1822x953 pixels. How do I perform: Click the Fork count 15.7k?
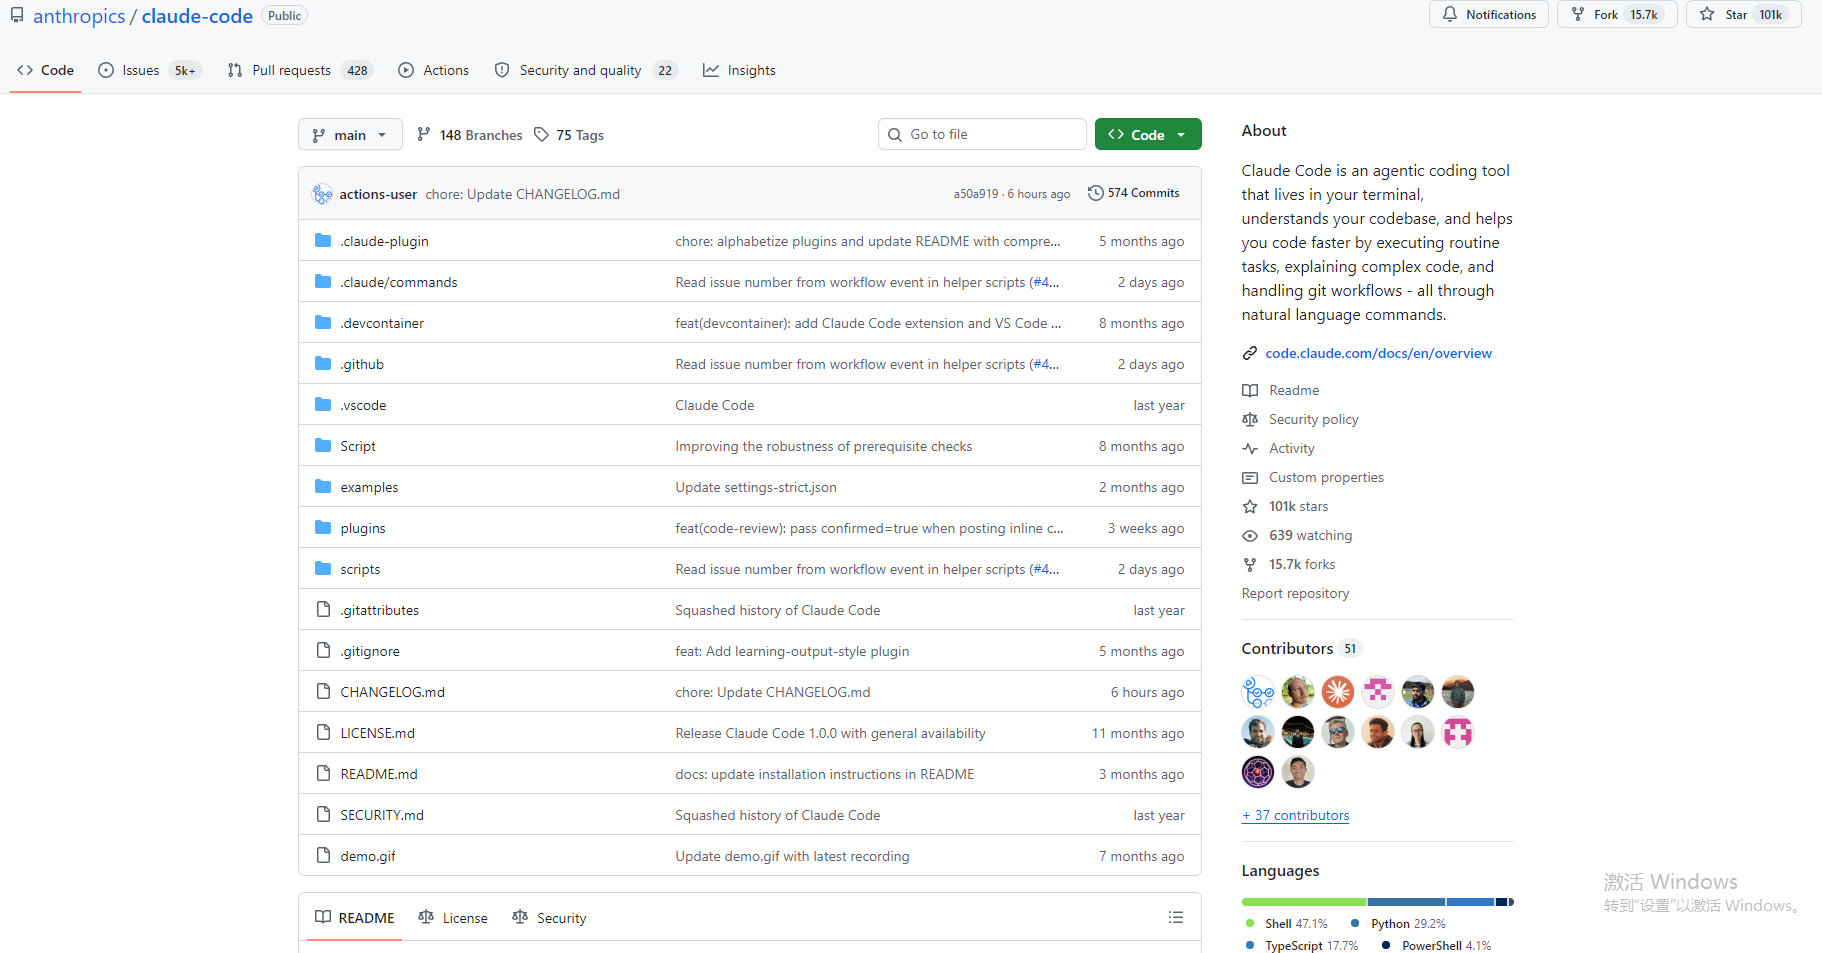(1644, 14)
